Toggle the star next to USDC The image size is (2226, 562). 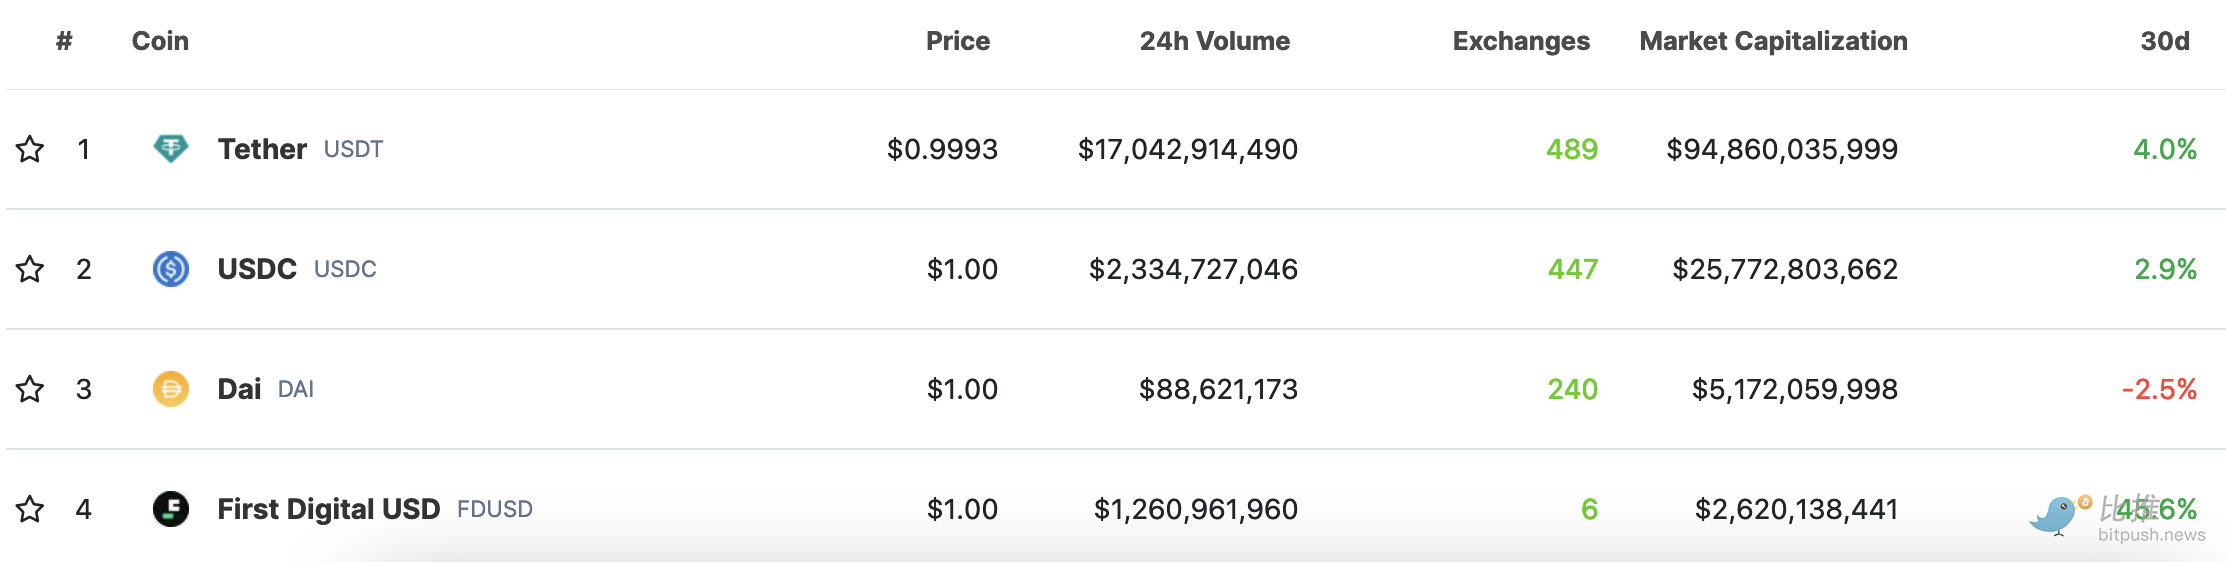(x=30, y=269)
